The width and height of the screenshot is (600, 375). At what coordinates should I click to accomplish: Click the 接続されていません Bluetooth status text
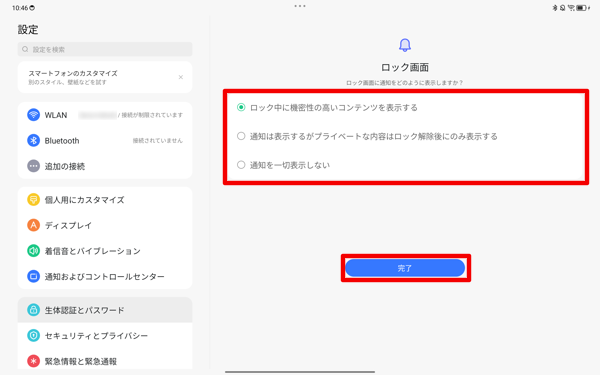coord(158,141)
